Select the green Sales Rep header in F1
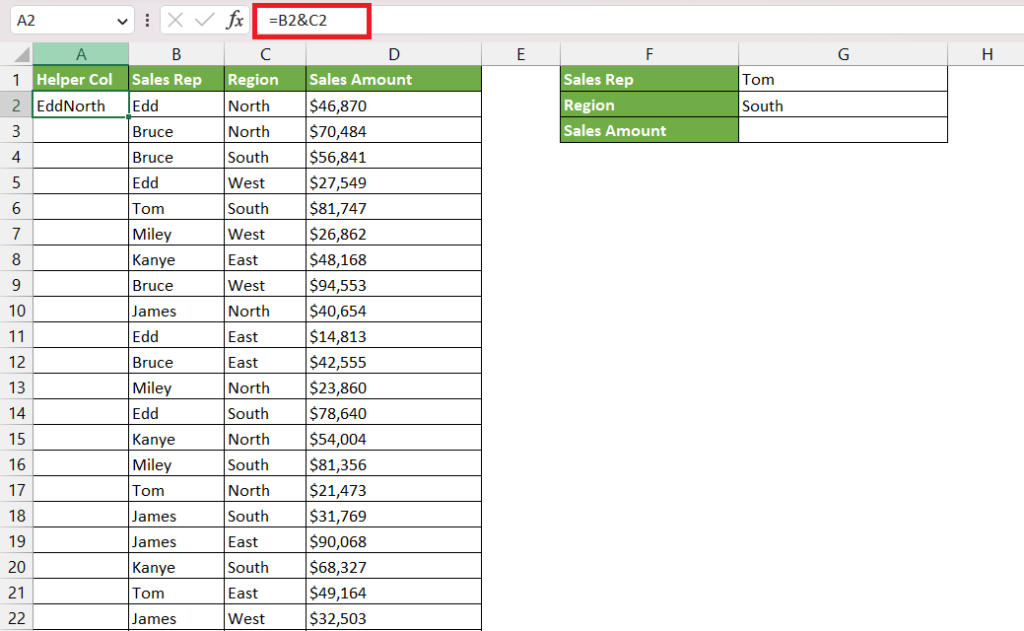 pyautogui.click(x=648, y=79)
